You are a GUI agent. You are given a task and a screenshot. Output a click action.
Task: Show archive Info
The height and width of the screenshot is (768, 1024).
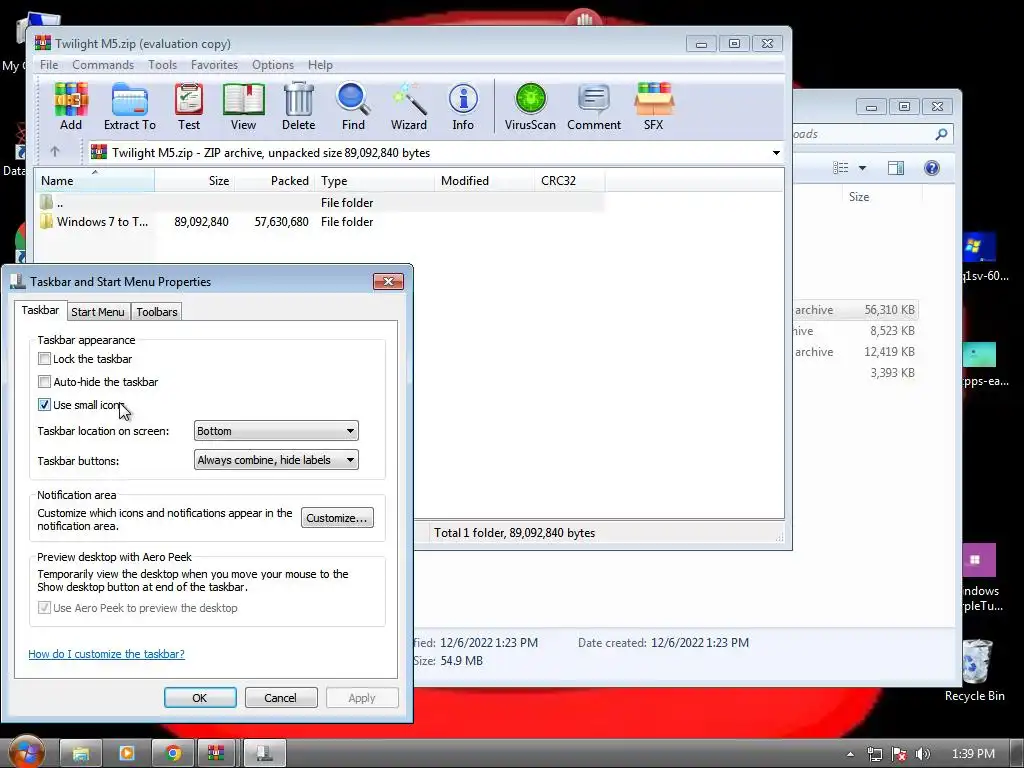click(x=463, y=106)
